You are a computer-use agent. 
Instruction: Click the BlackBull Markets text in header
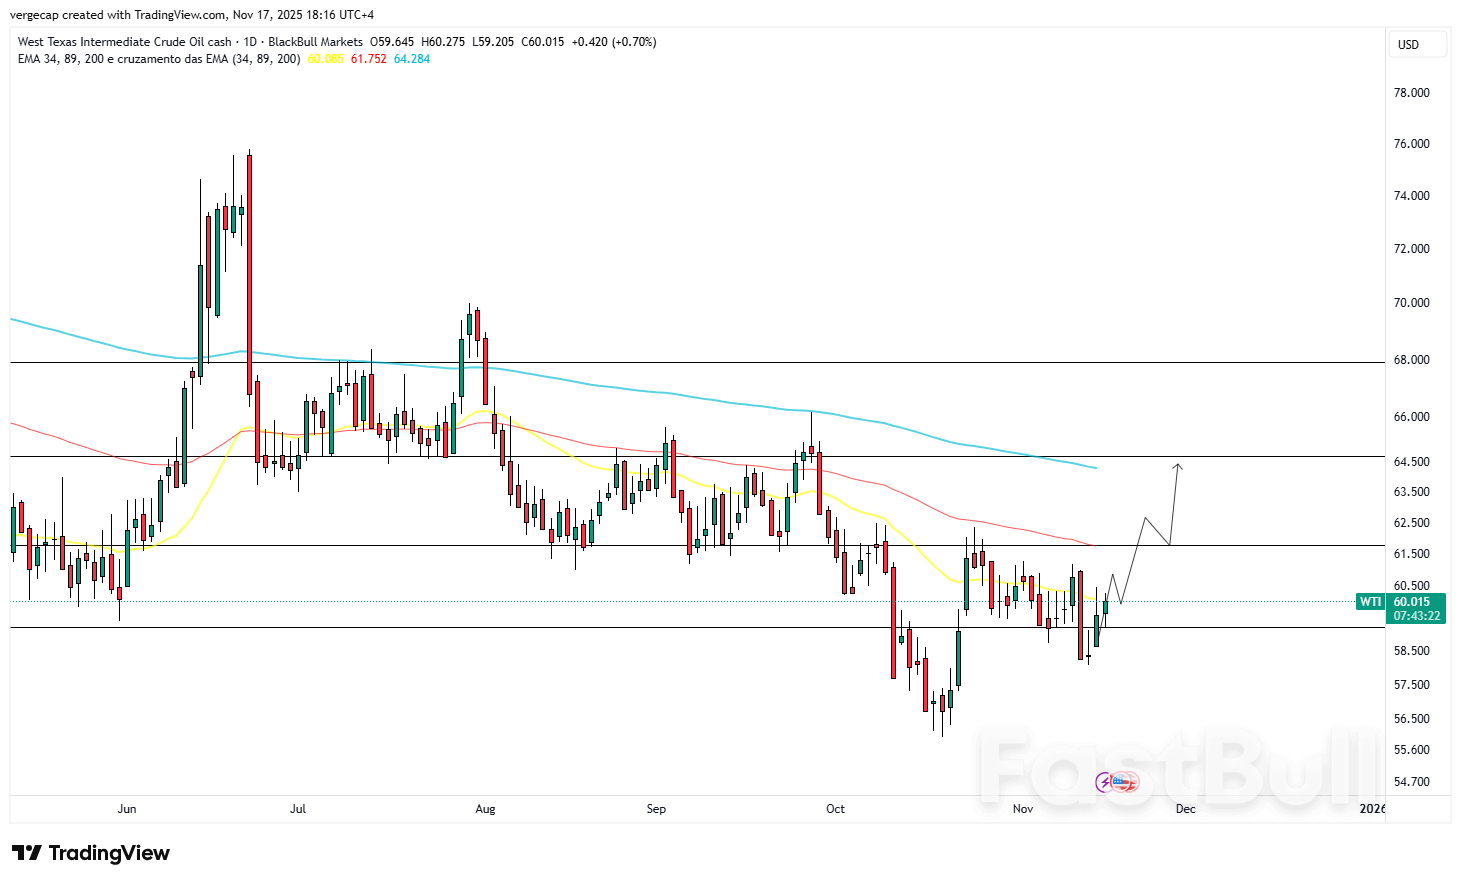point(315,42)
